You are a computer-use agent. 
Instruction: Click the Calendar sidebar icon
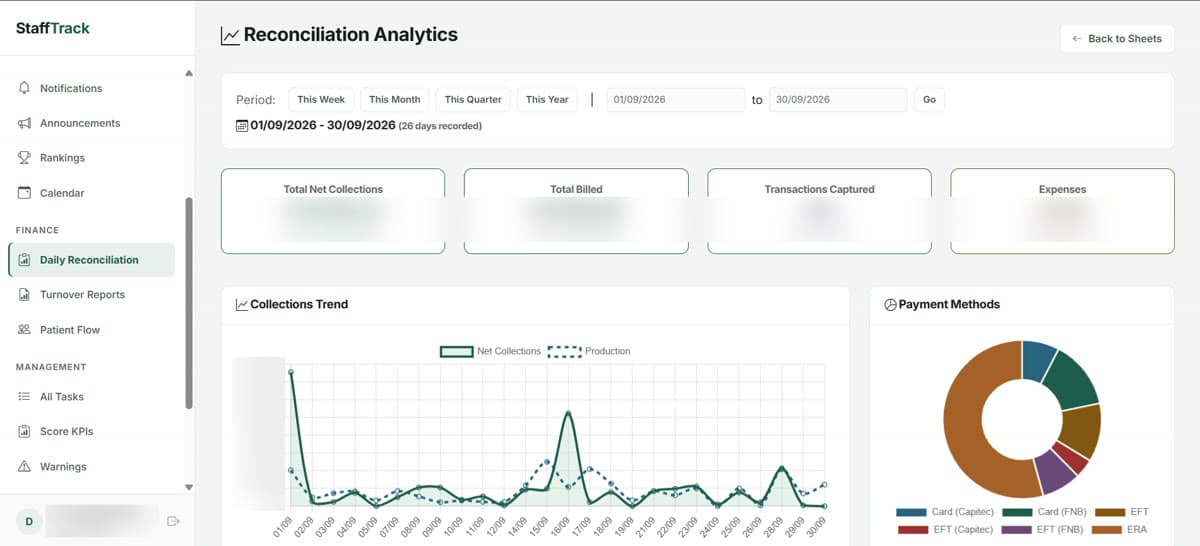pyautogui.click(x=24, y=193)
